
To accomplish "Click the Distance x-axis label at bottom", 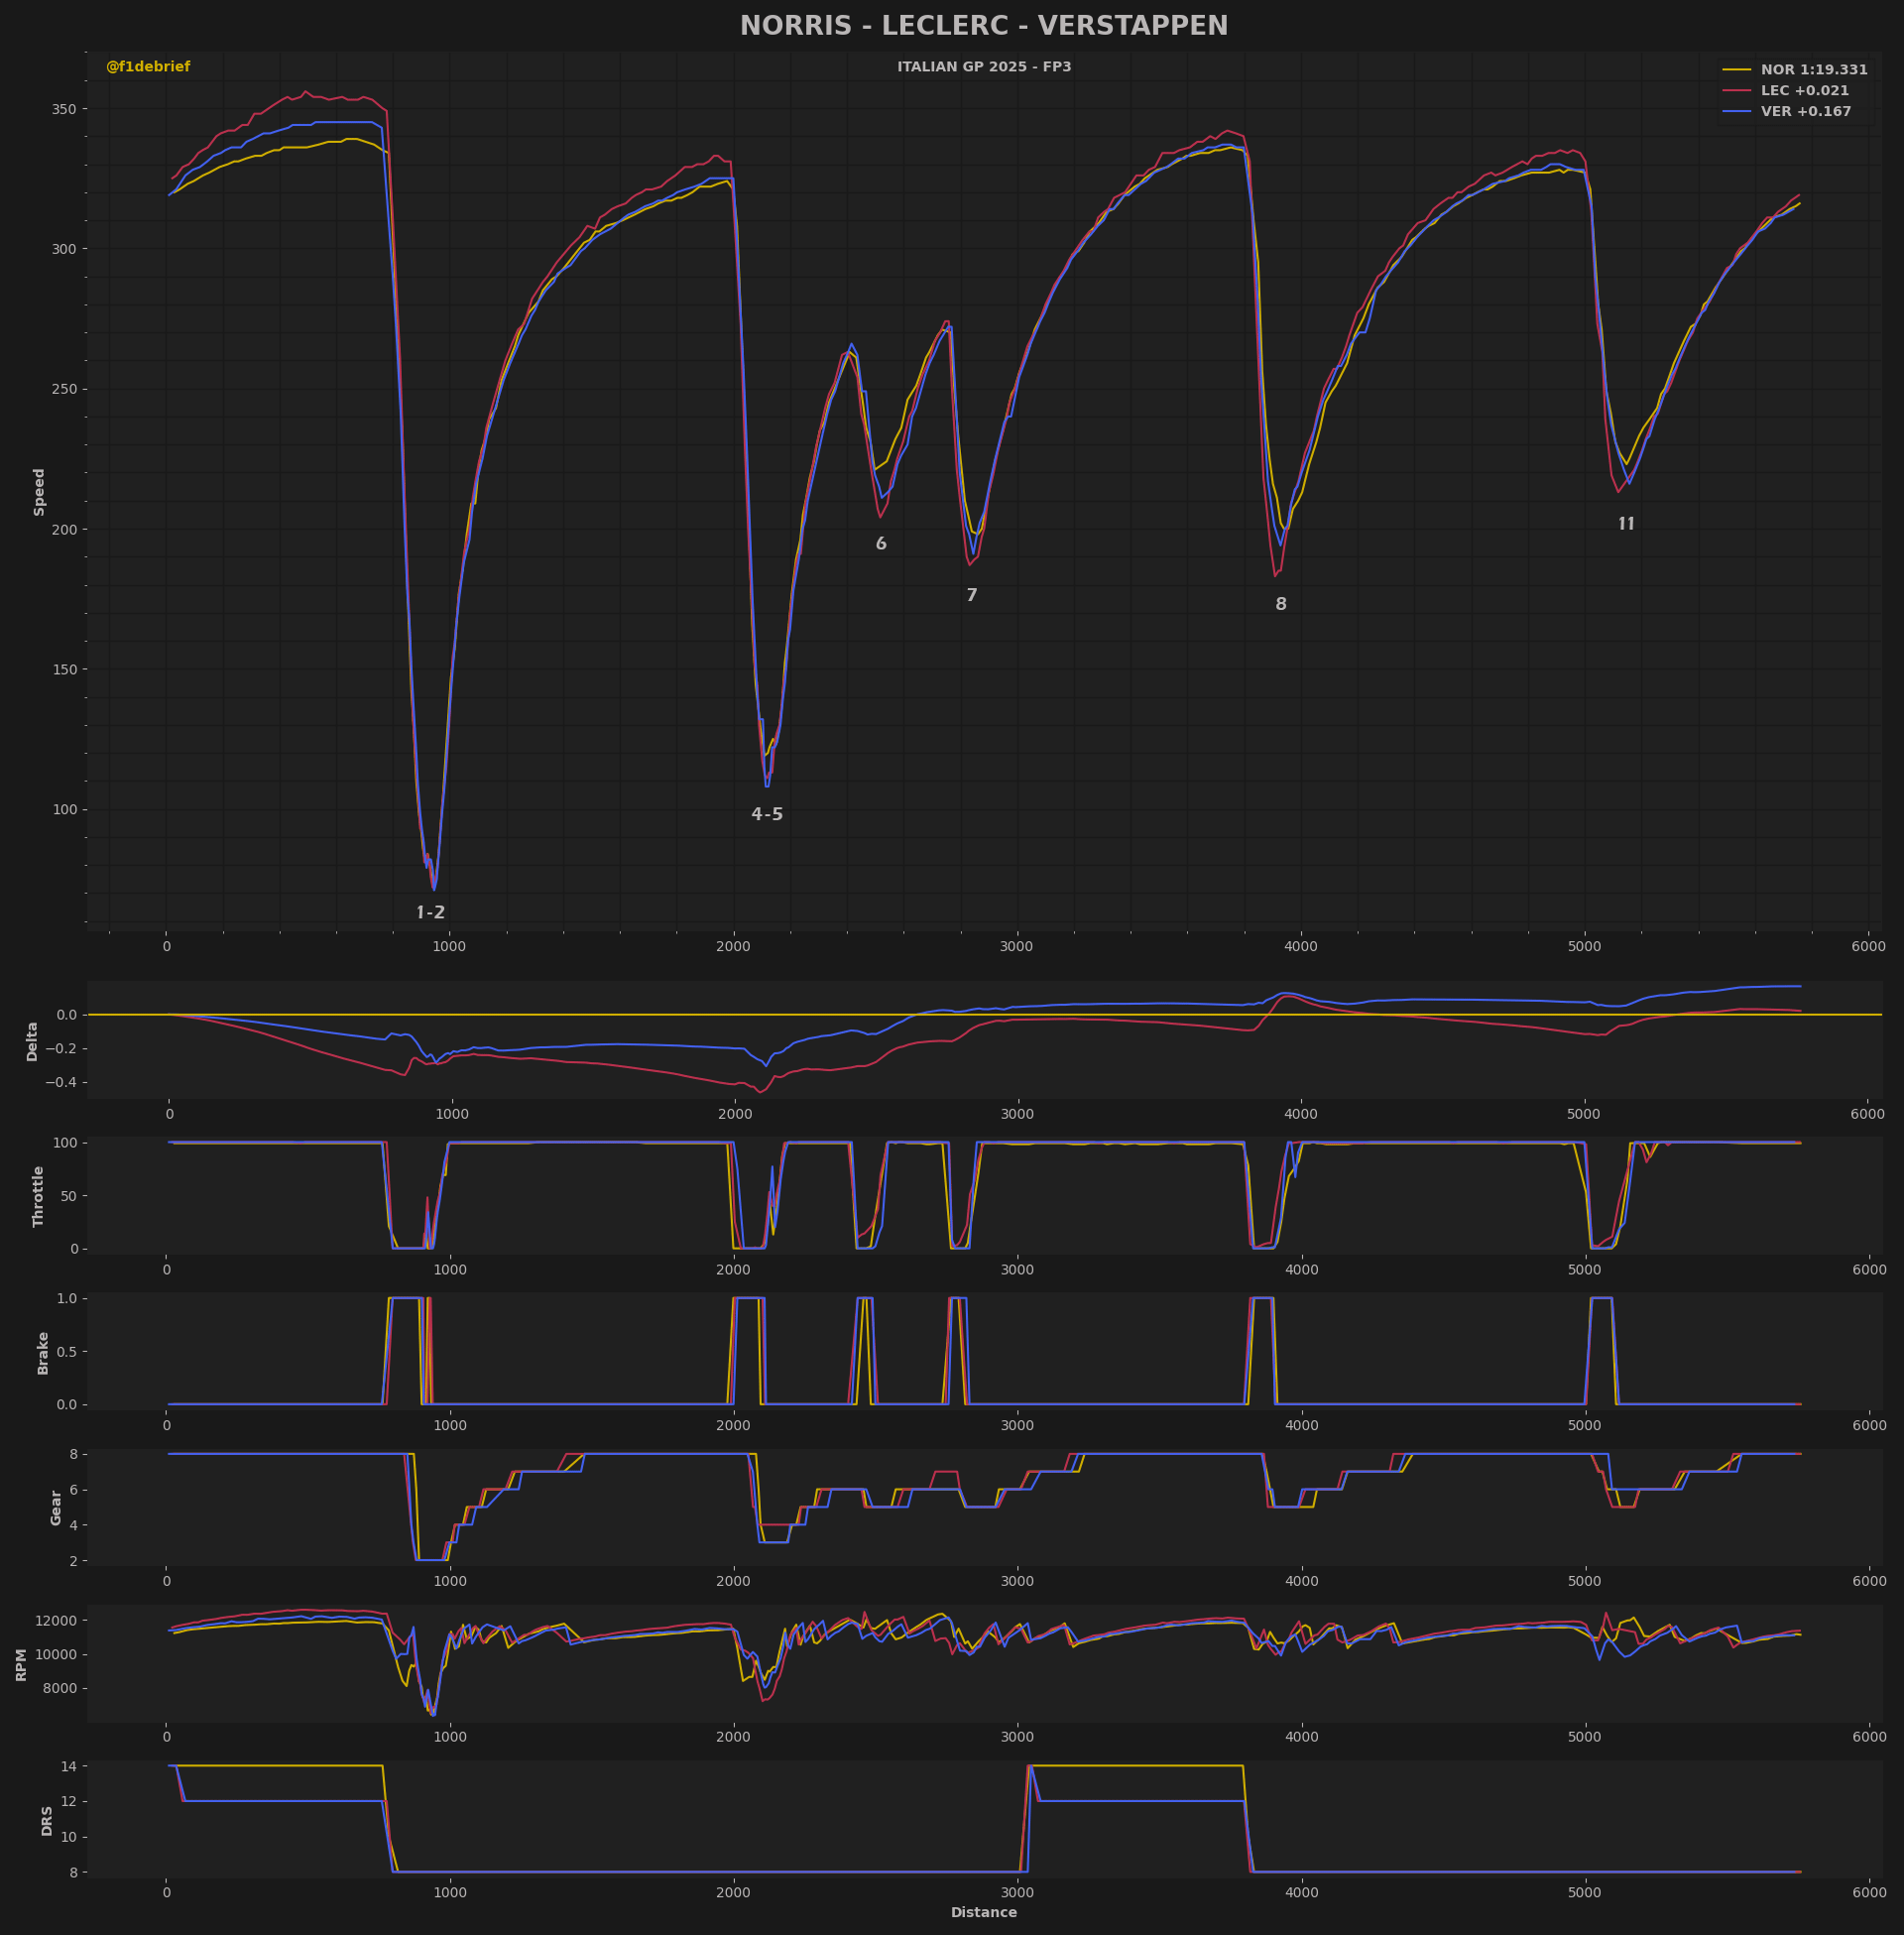I will pos(983,1913).
